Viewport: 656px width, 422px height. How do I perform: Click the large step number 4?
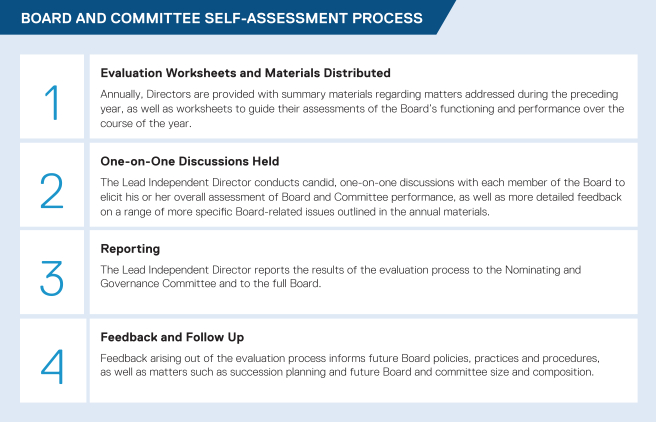point(52,364)
